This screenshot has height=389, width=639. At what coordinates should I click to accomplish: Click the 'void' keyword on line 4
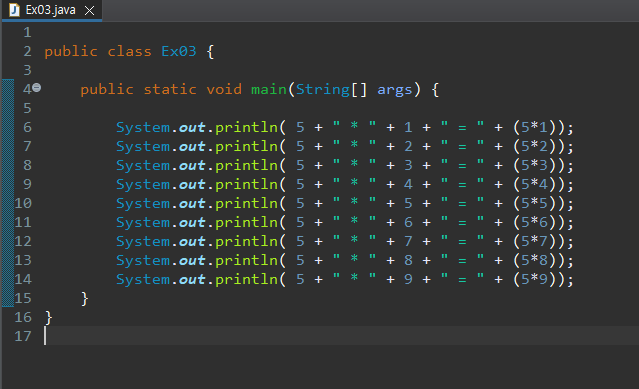(x=224, y=89)
